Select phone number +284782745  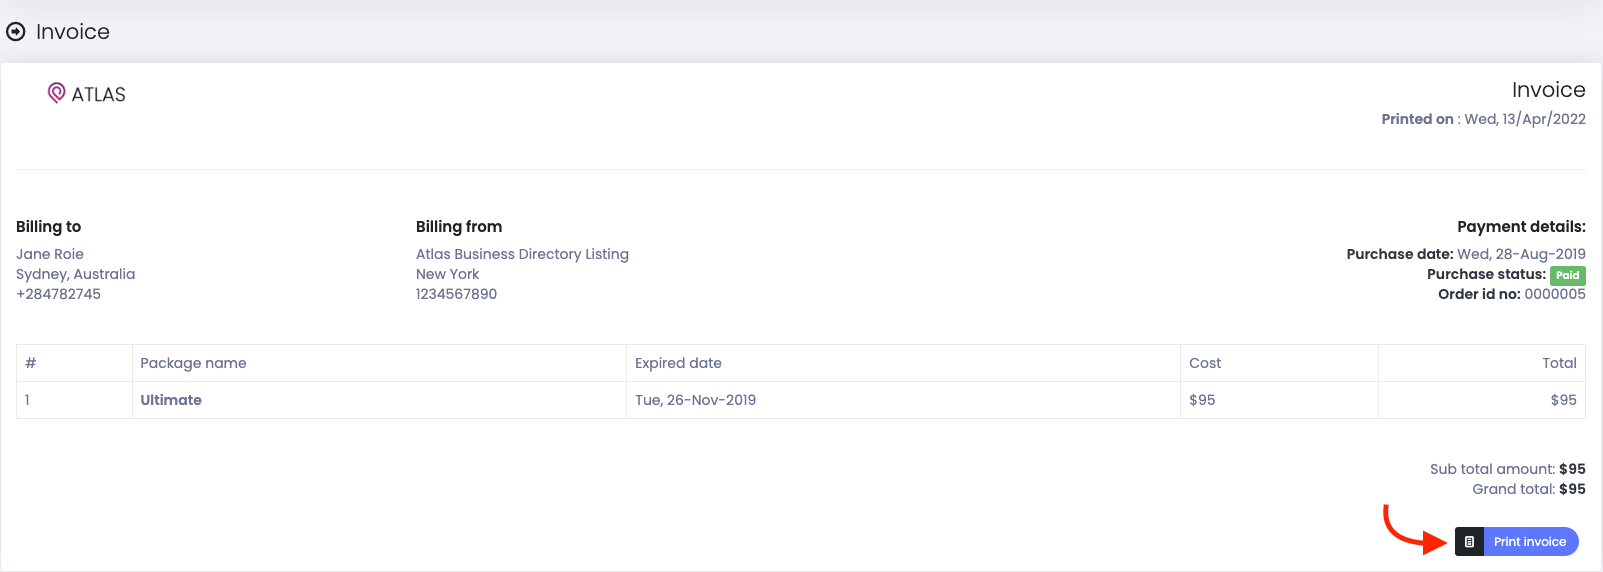59,294
